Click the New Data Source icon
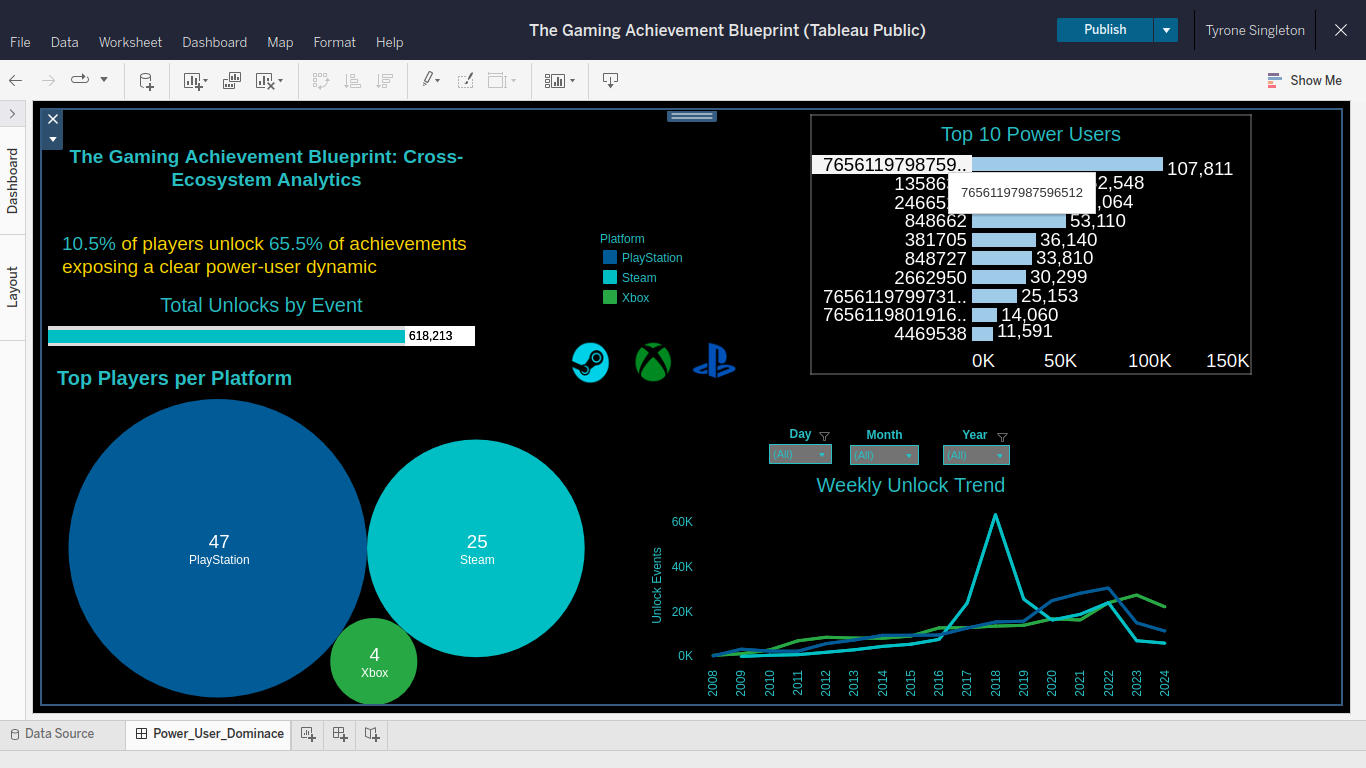 click(146, 80)
